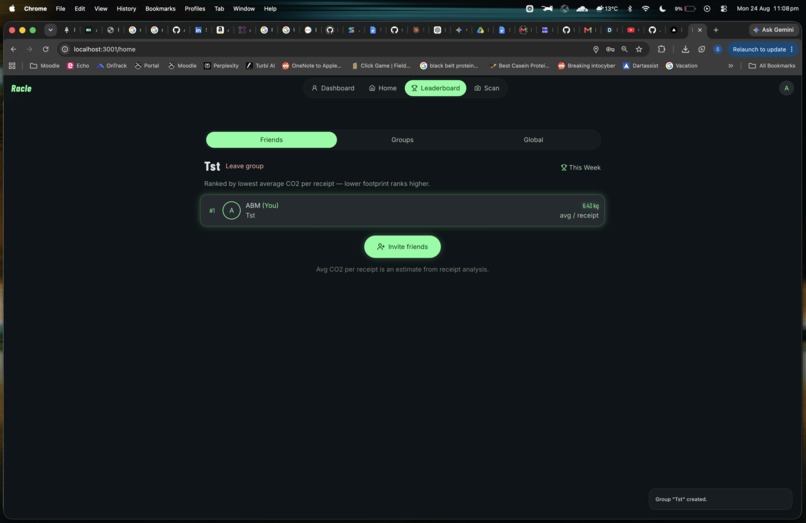Open the Dartassist bookmark
This screenshot has height=523, width=806.
(640, 66)
